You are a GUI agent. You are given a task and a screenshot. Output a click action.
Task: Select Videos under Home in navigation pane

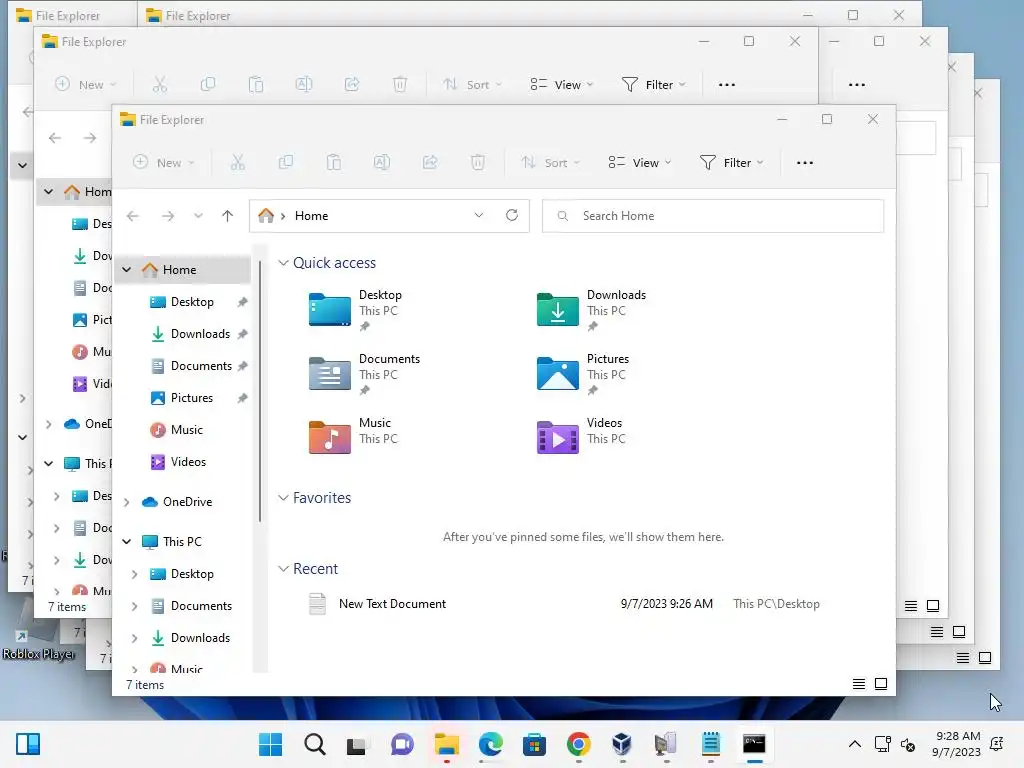(188, 462)
